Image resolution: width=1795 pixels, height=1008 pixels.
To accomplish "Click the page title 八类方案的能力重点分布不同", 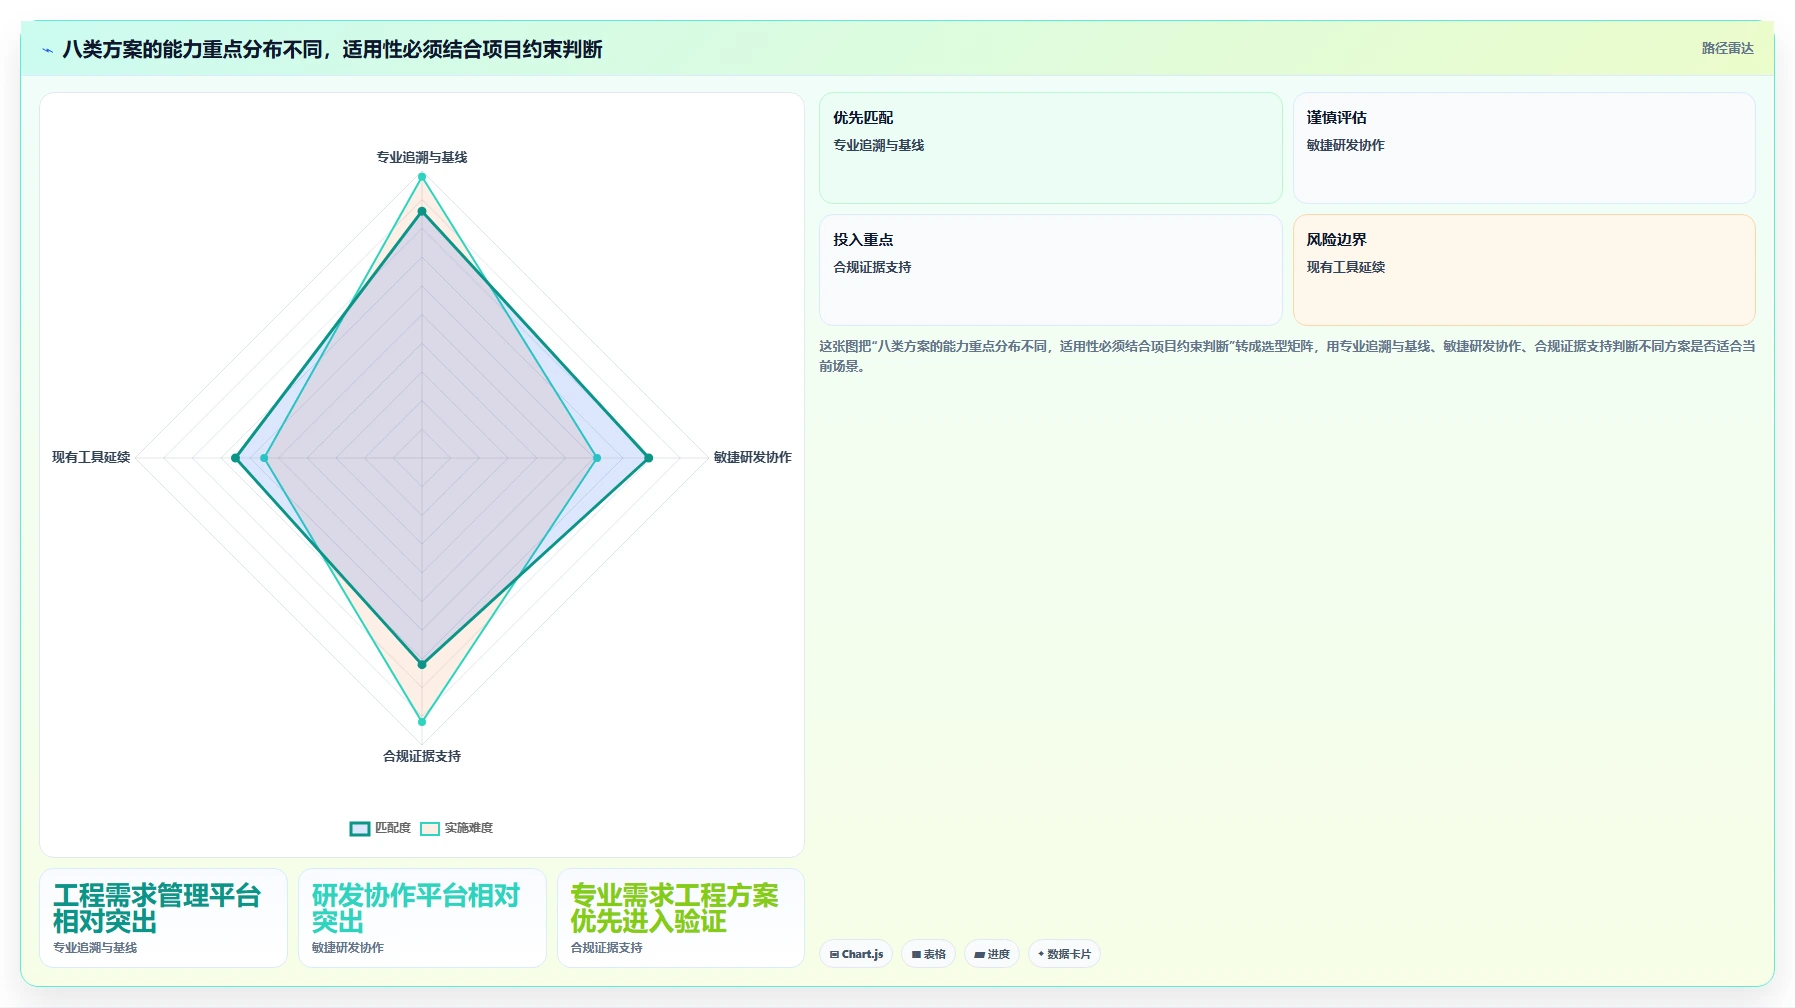I will click(332, 49).
